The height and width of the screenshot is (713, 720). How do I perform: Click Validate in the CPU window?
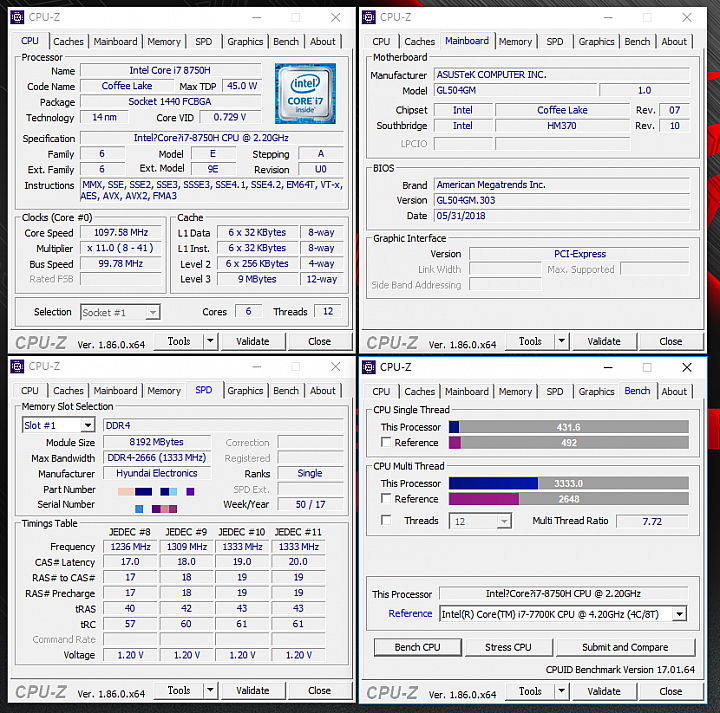(x=253, y=341)
